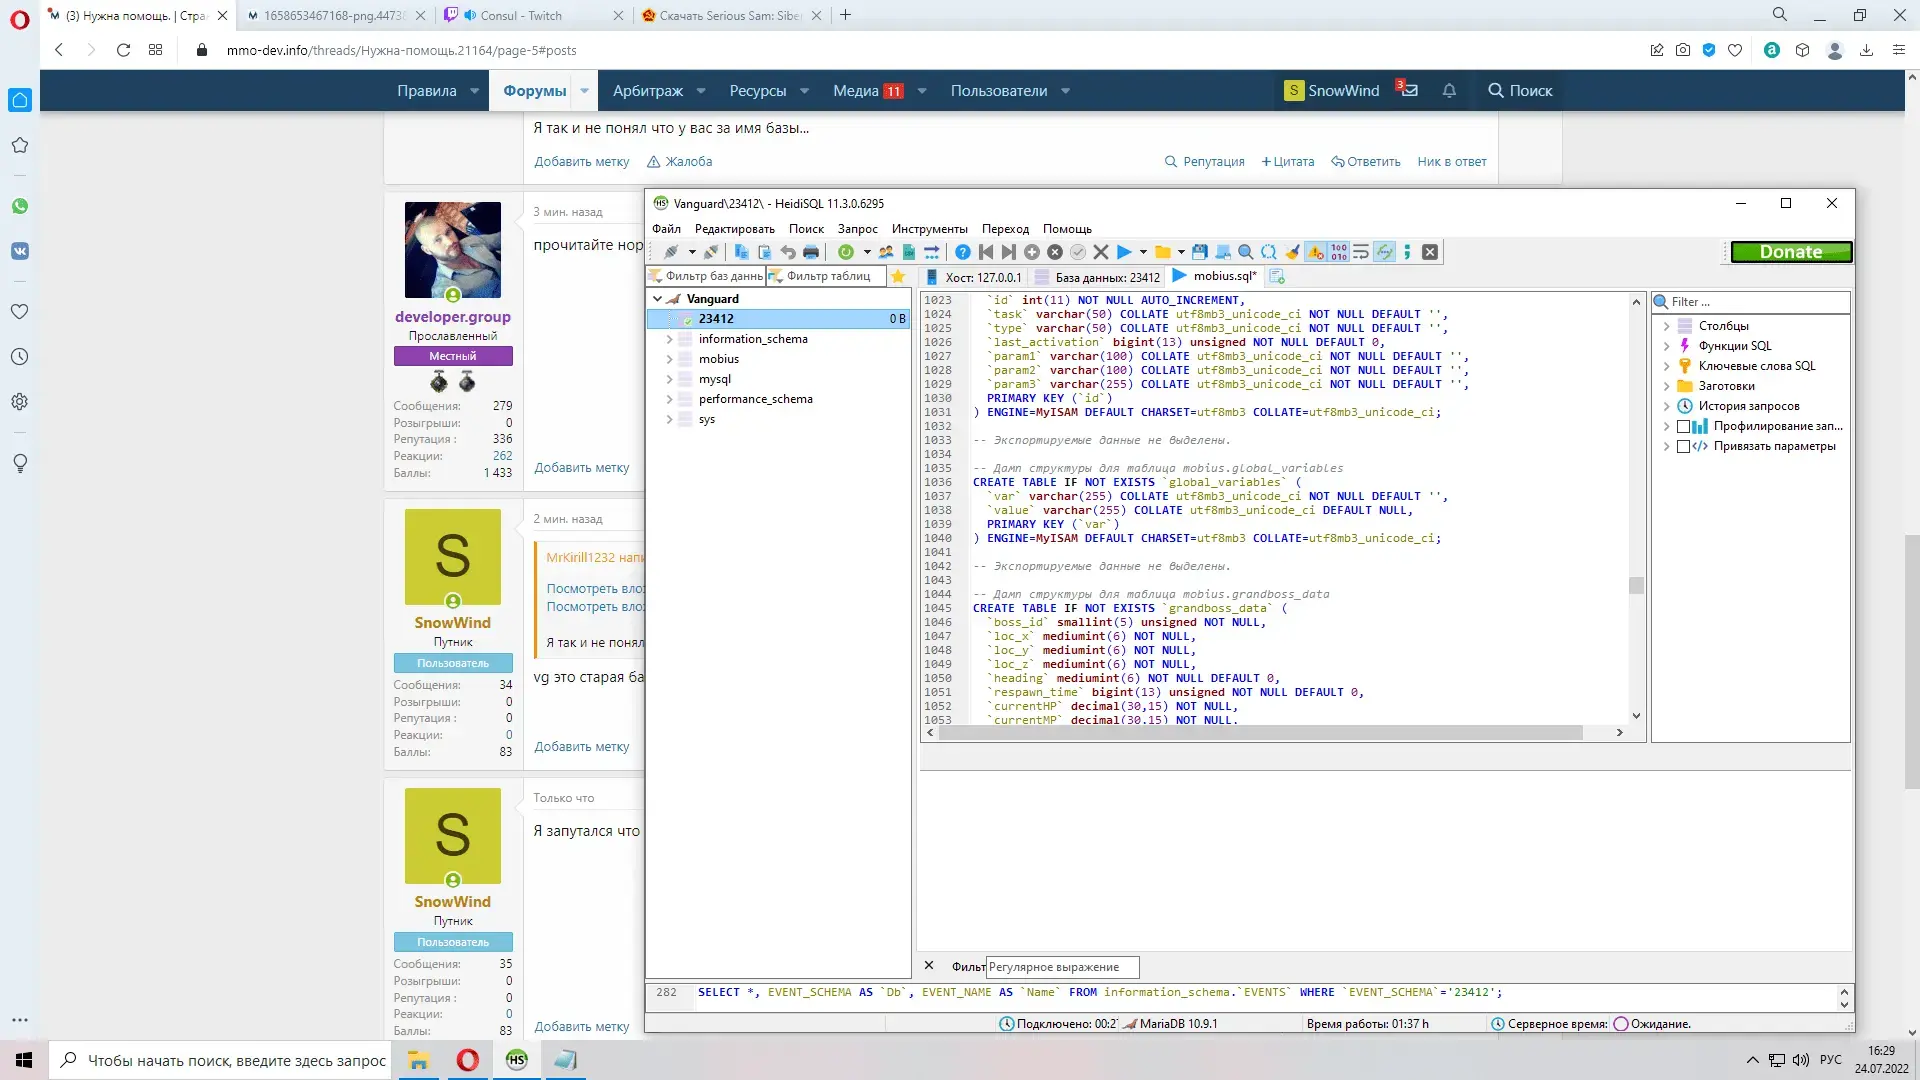Toggle the highlighted sync icon in toolbar
The width and height of the screenshot is (1920, 1080).
(x=1384, y=252)
